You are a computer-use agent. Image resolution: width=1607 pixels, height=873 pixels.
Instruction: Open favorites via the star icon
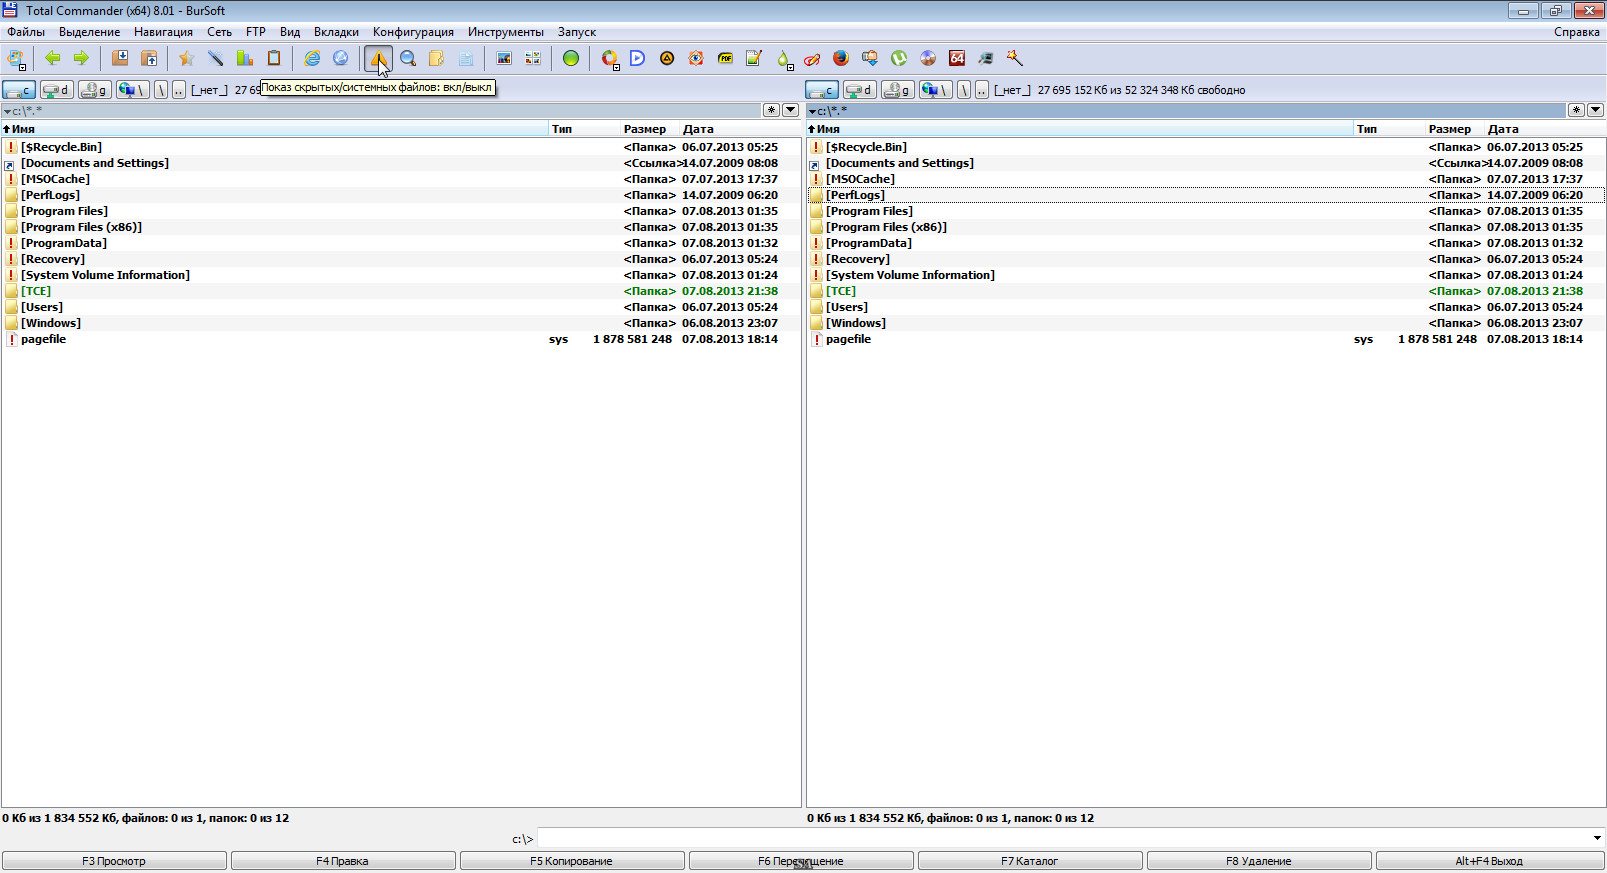(x=186, y=58)
